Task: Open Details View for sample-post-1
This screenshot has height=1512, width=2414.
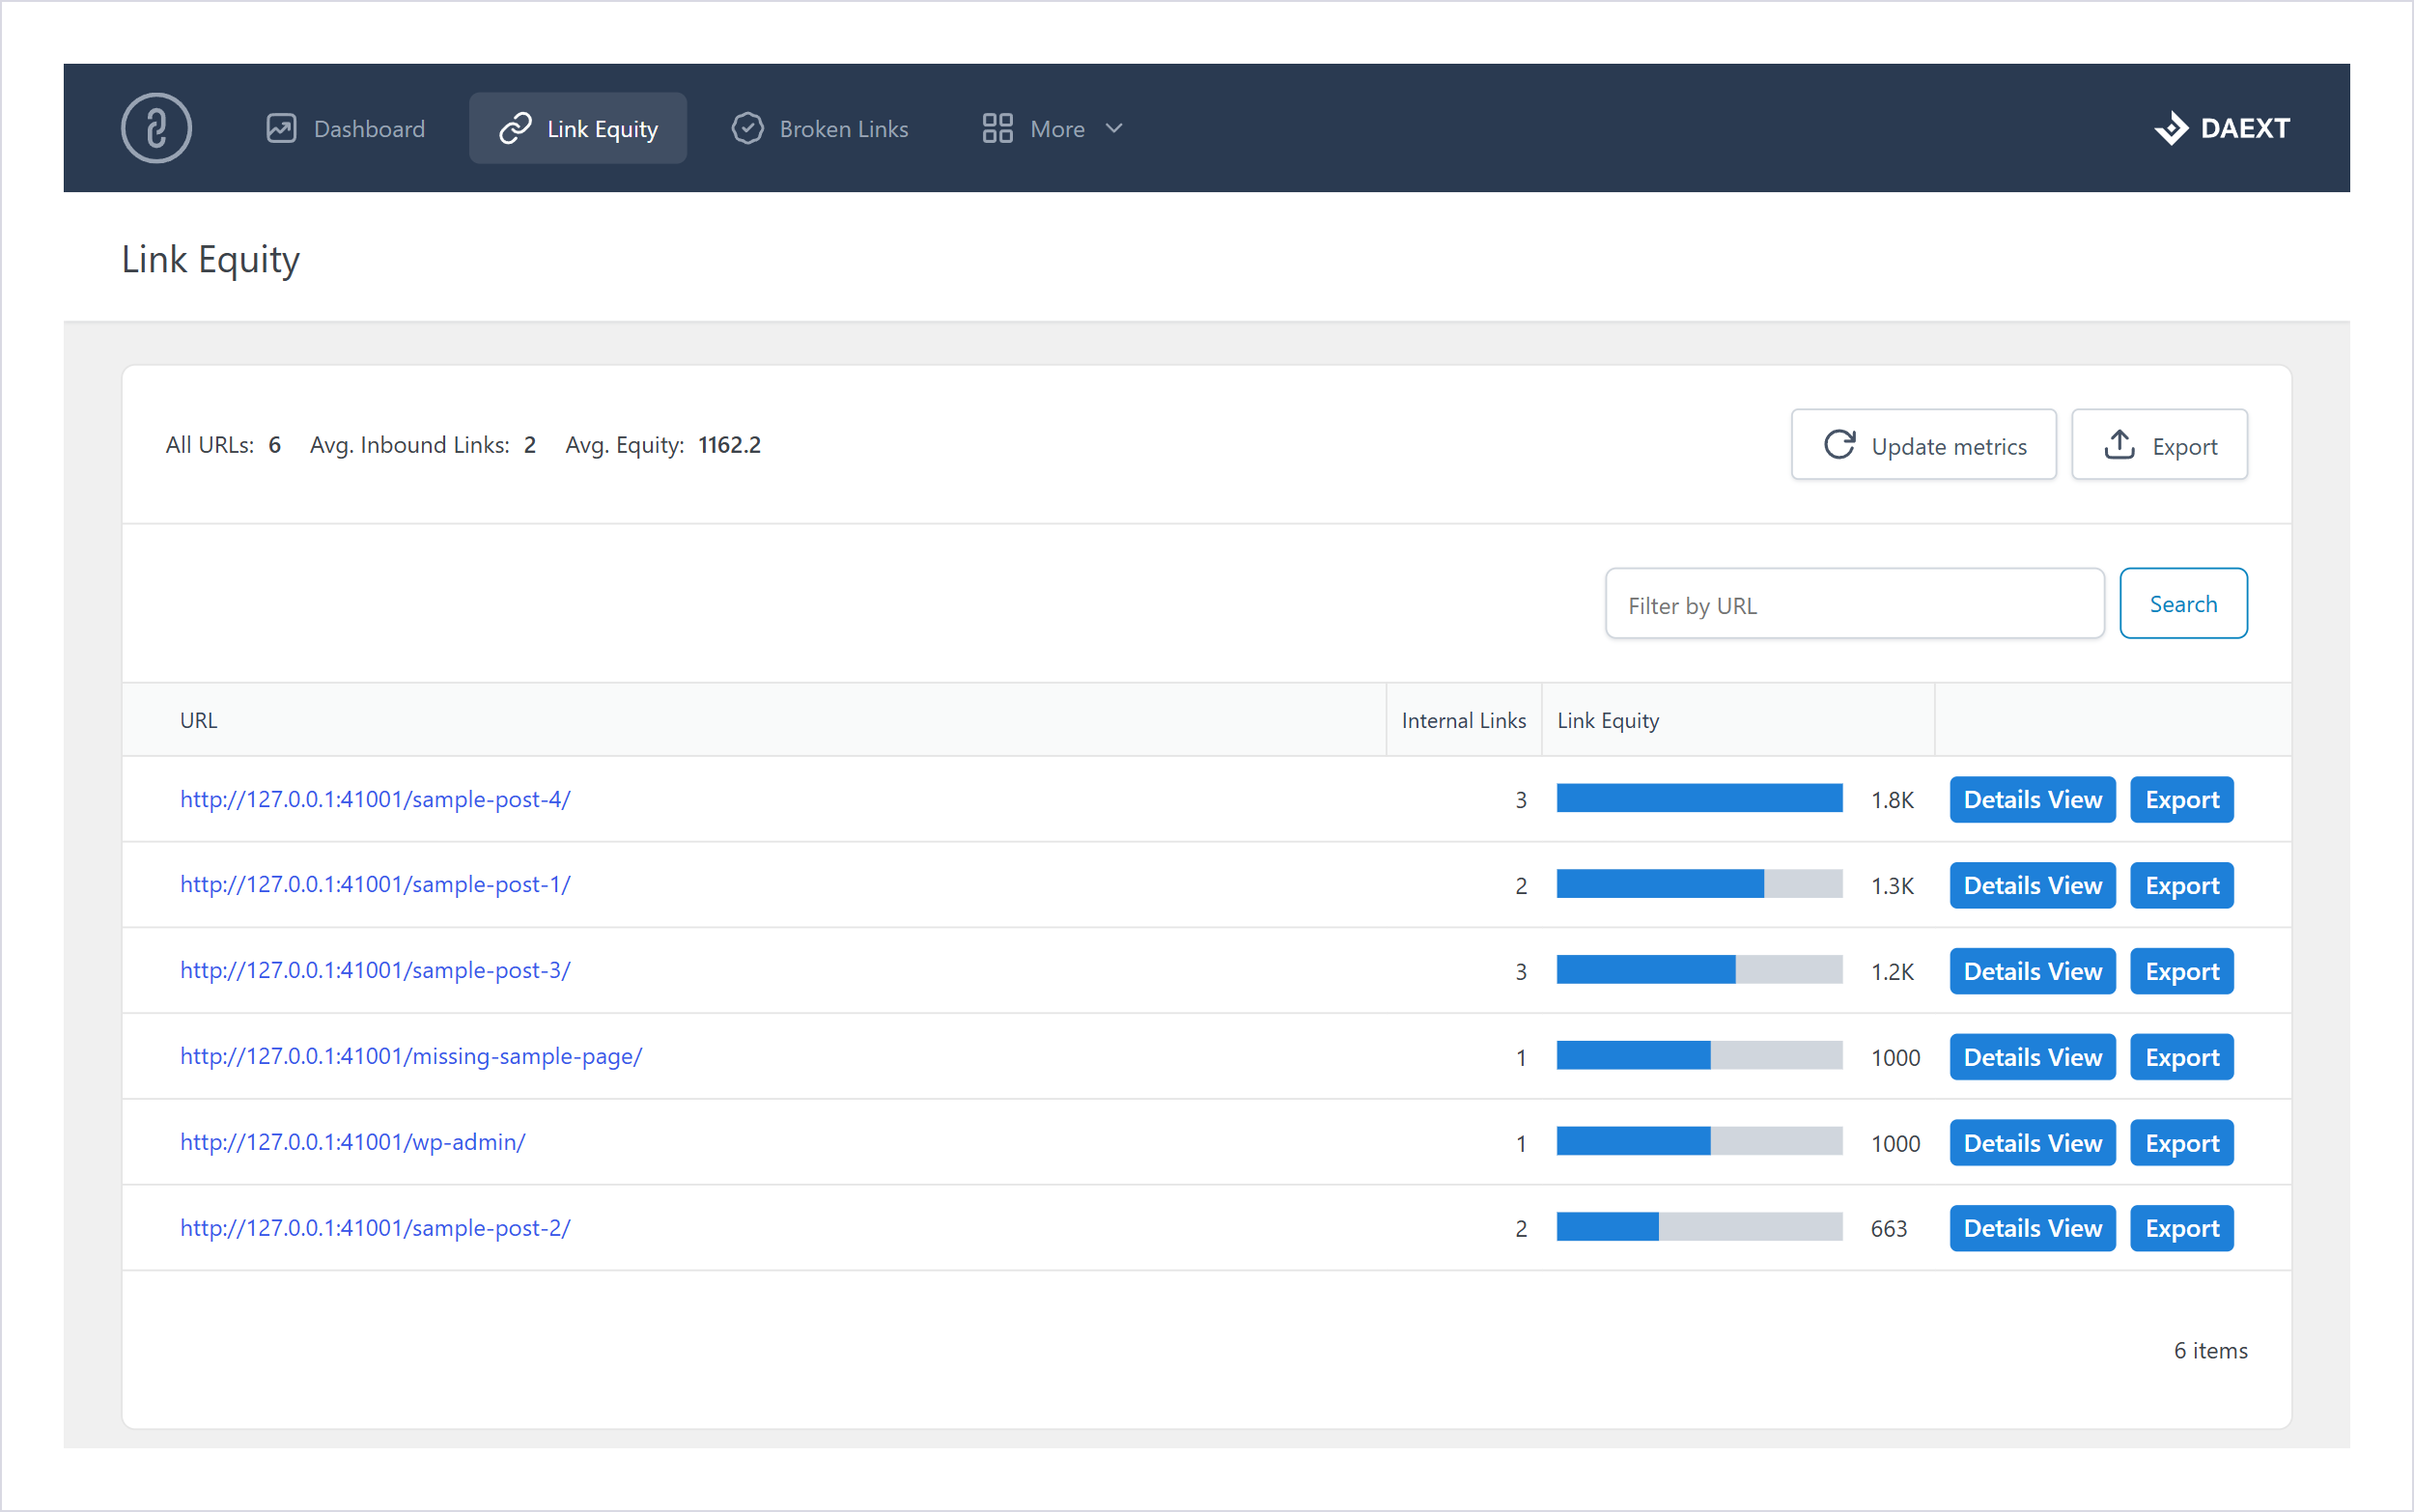Action: point(2032,885)
